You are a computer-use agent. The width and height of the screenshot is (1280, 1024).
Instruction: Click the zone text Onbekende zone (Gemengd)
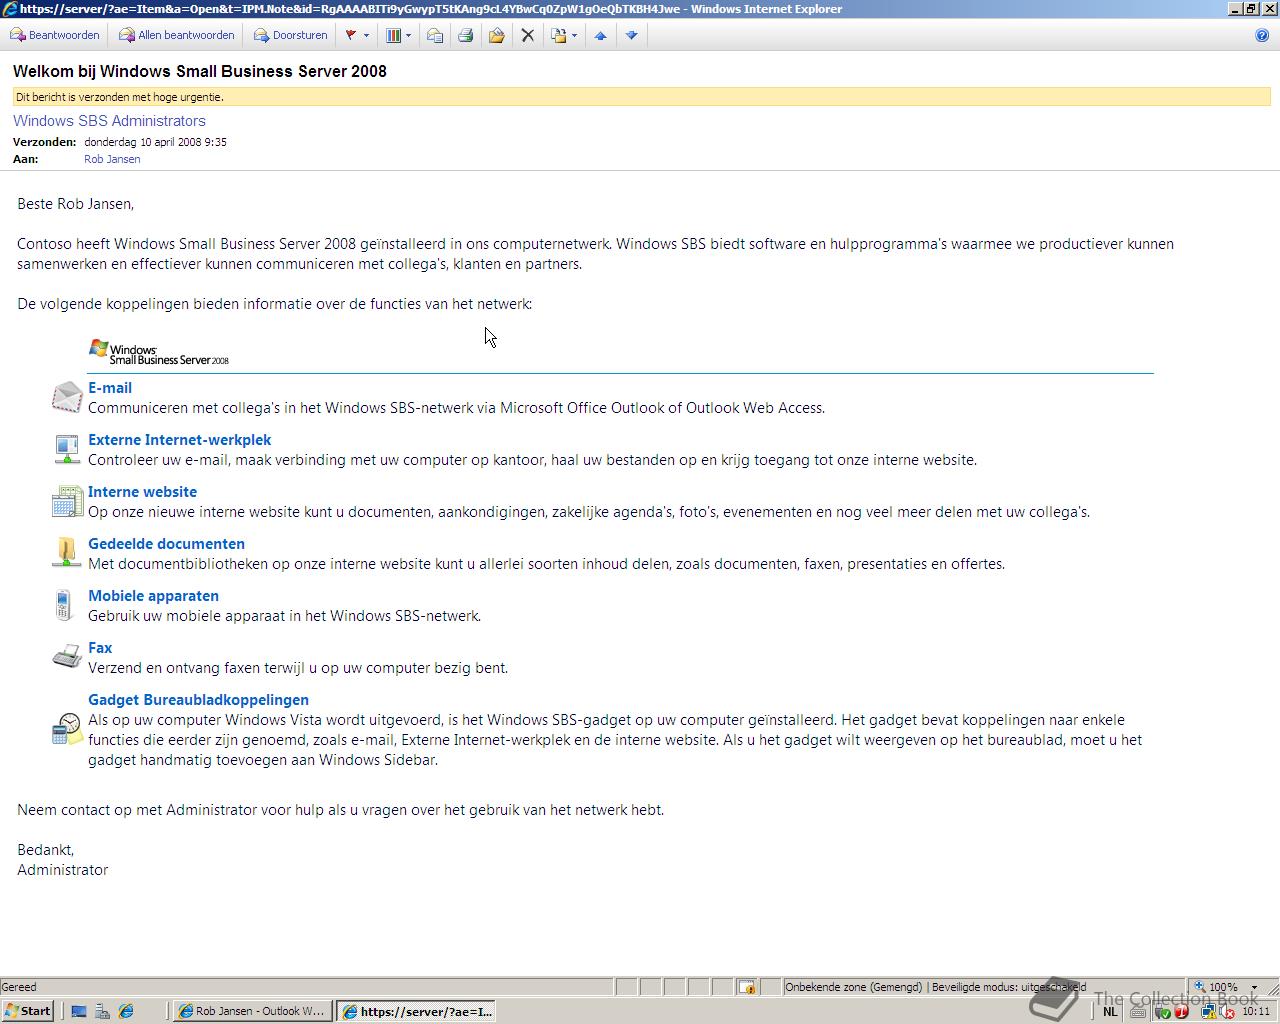point(853,987)
